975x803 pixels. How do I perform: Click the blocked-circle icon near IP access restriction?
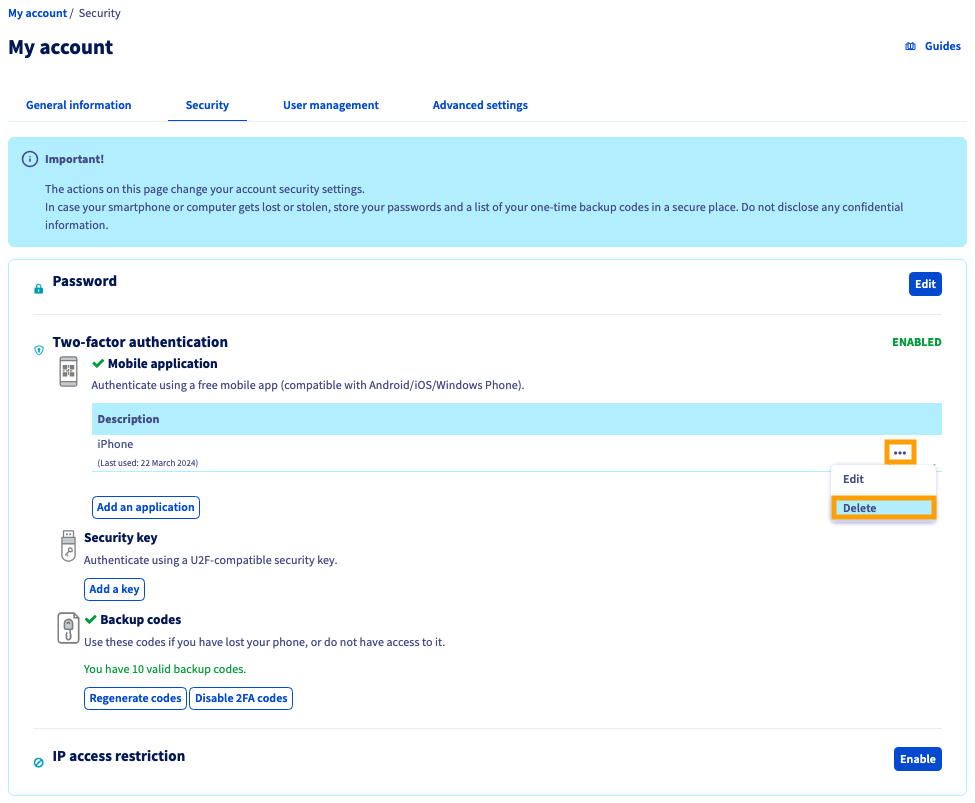pyautogui.click(x=38, y=761)
